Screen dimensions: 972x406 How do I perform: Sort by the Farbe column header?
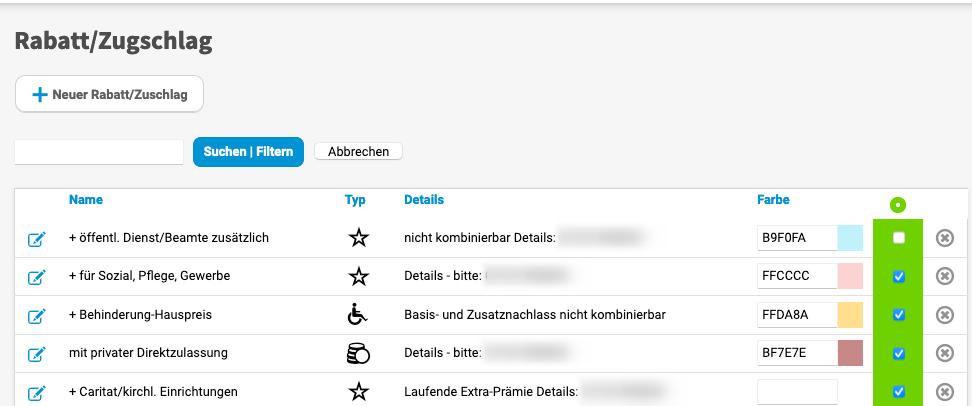click(773, 200)
